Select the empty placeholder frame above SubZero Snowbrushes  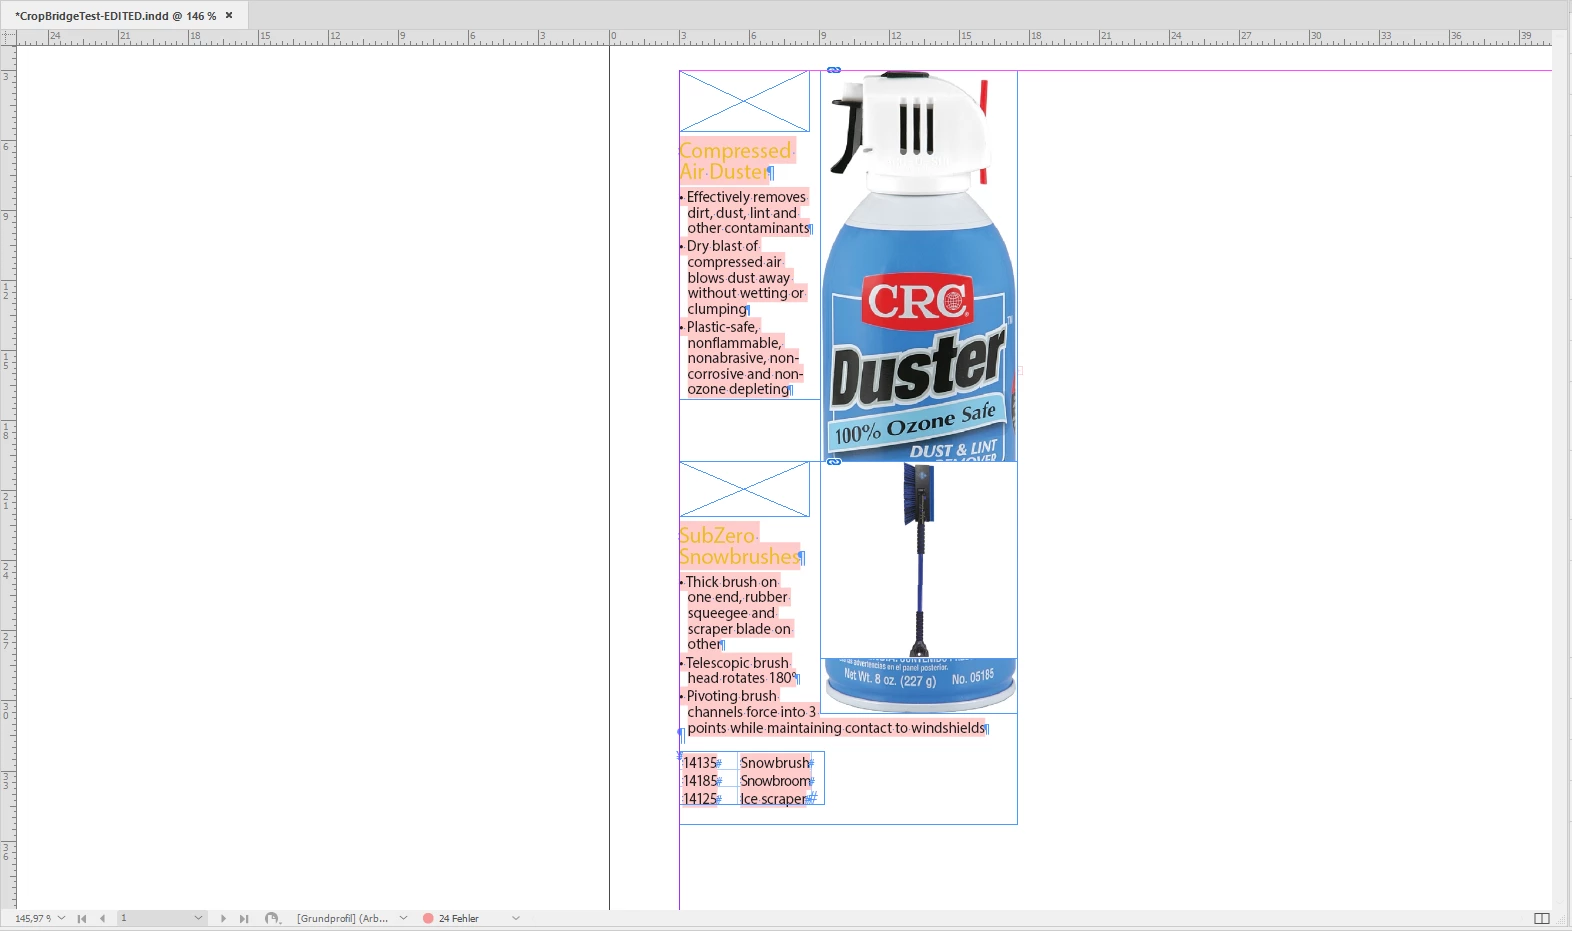pyautogui.click(x=744, y=489)
